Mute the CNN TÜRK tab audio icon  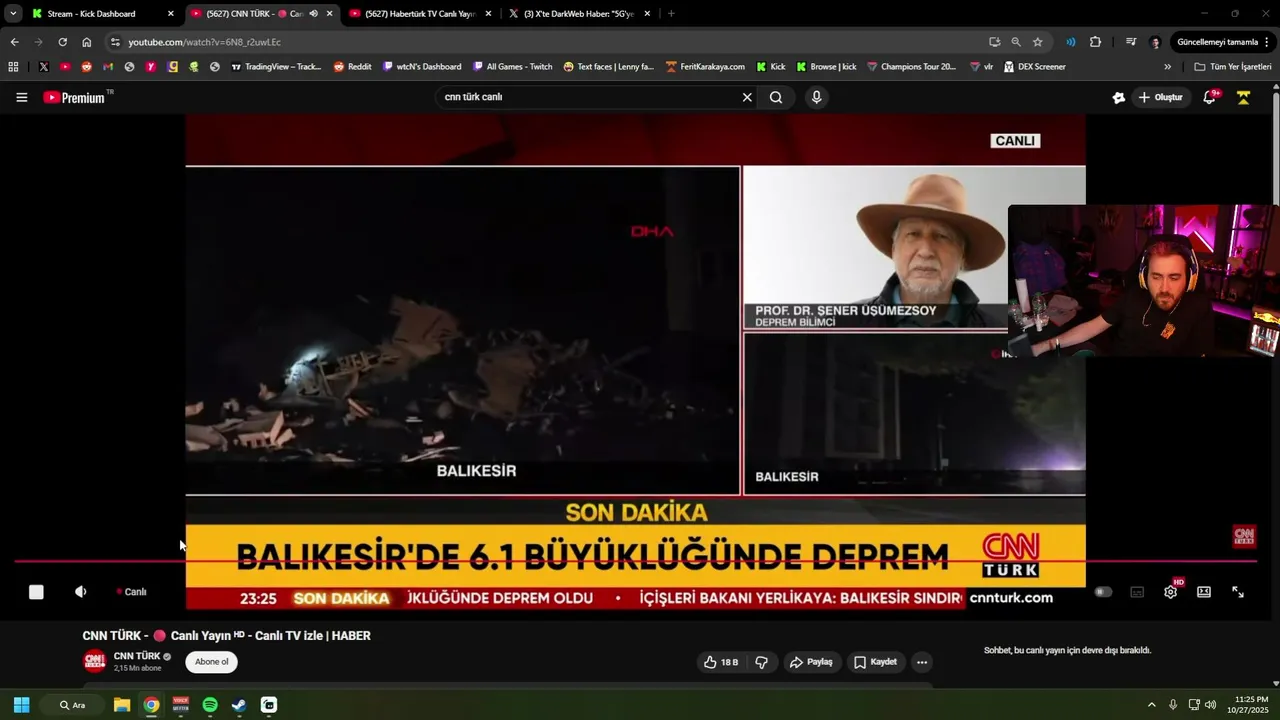pos(313,14)
